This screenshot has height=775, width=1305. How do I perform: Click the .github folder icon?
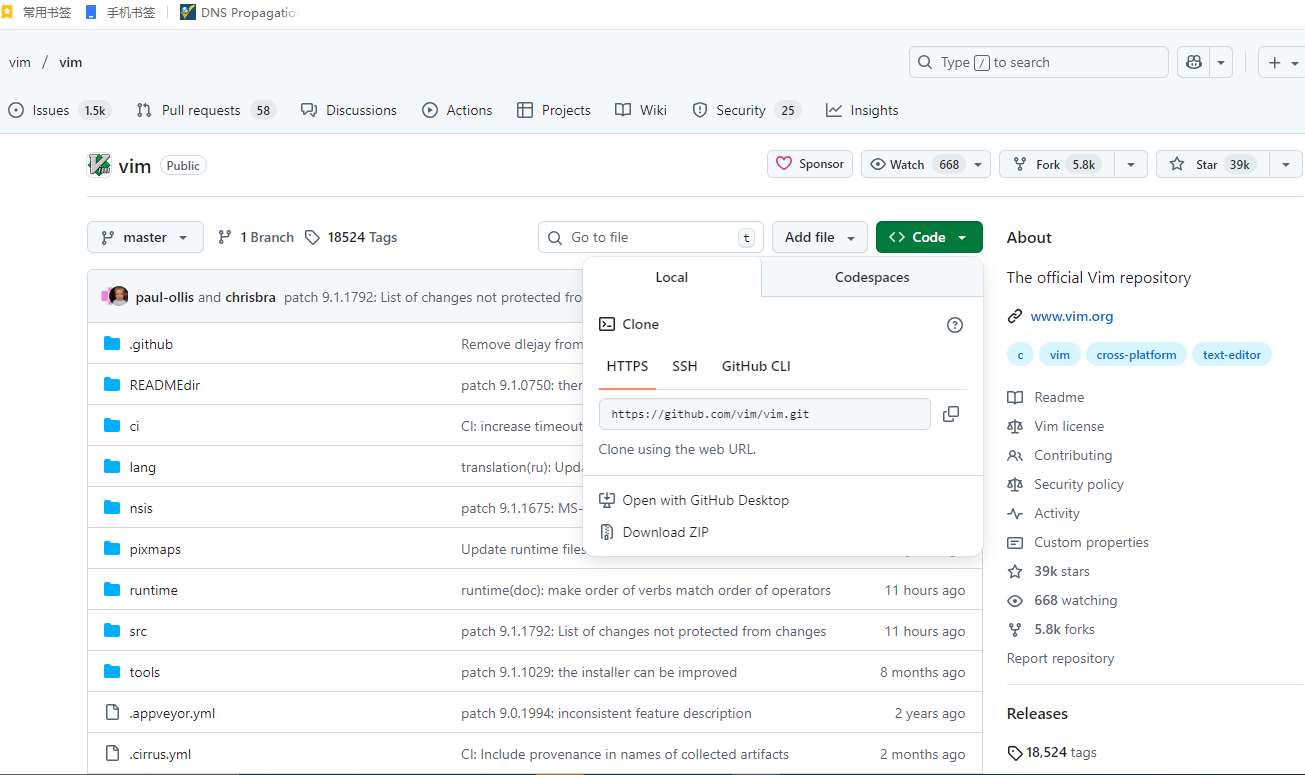(112, 344)
